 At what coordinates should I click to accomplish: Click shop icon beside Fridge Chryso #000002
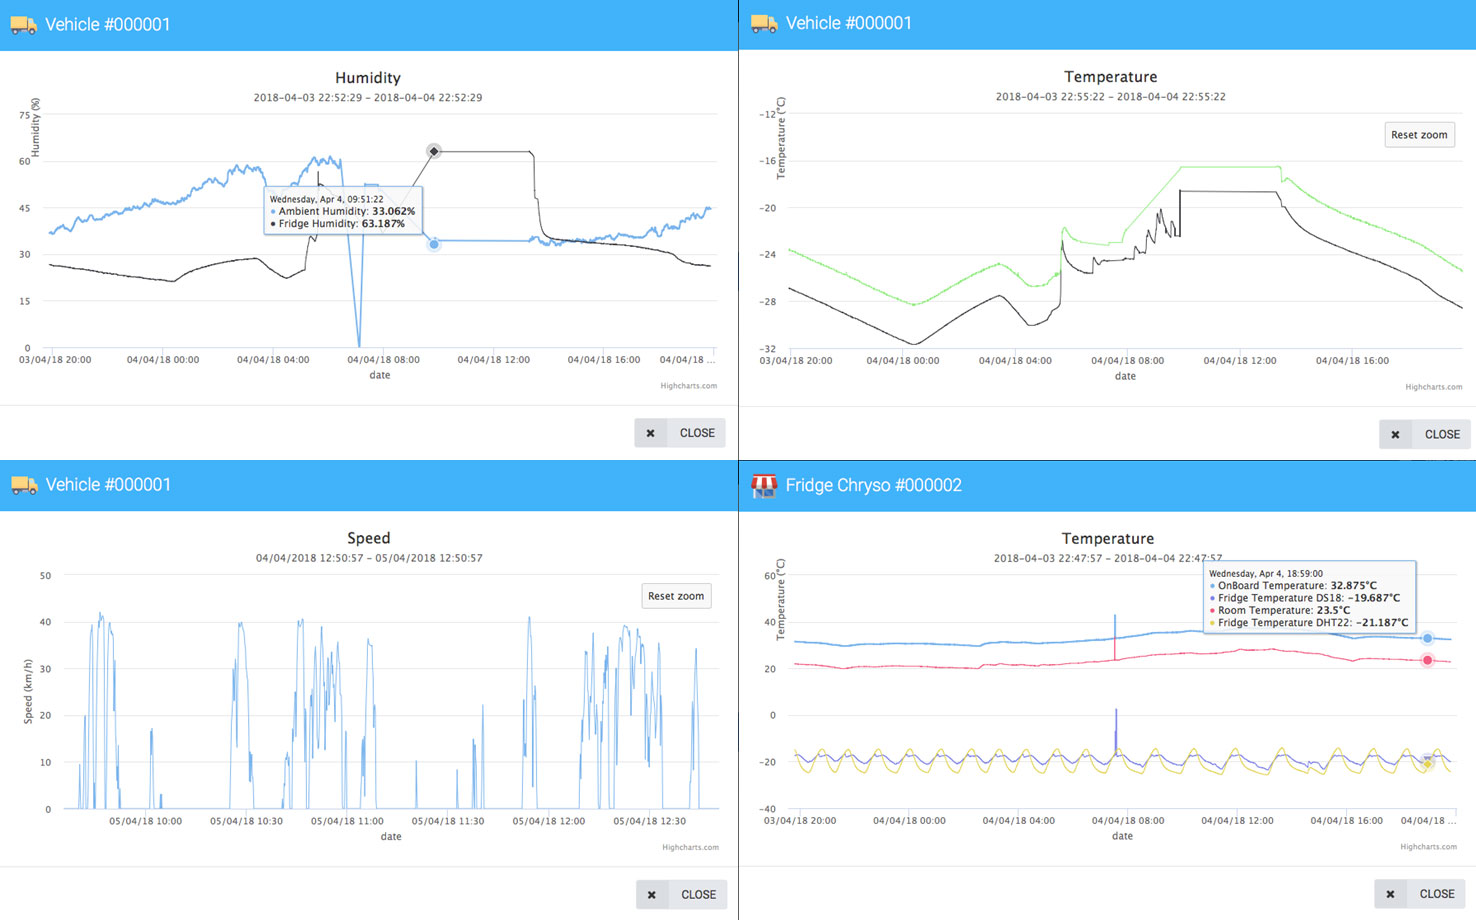tap(764, 486)
